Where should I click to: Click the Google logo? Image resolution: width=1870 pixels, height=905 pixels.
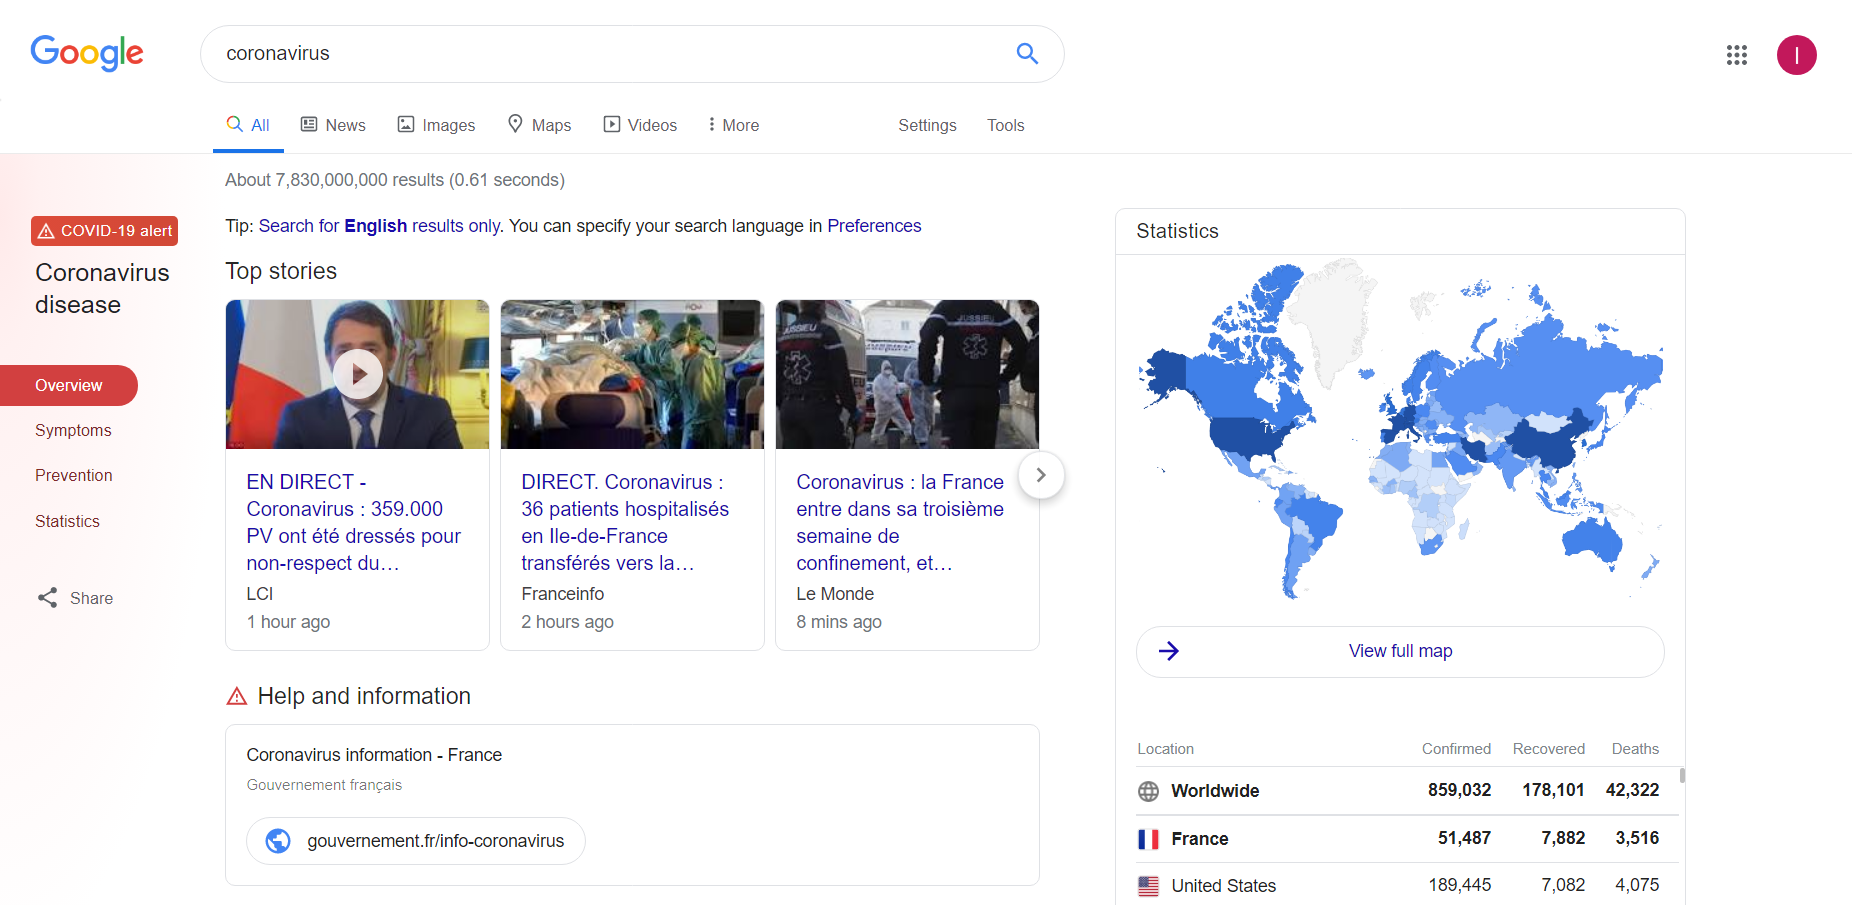pos(87,53)
